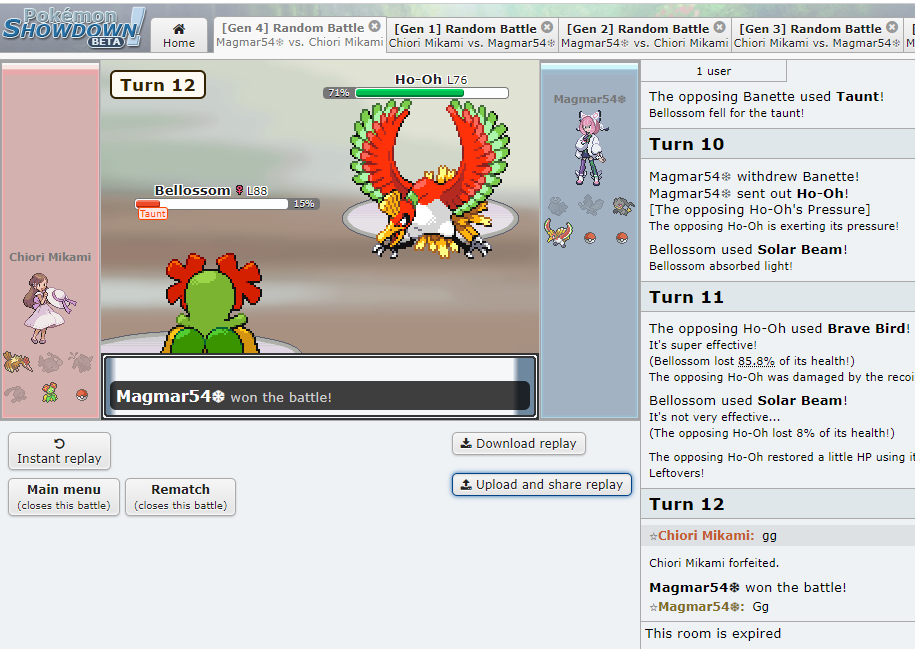Close the Gen 3 Random Battle tab
Image resolution: width=915 pixels, height=649 pixels.
[892, 28]
